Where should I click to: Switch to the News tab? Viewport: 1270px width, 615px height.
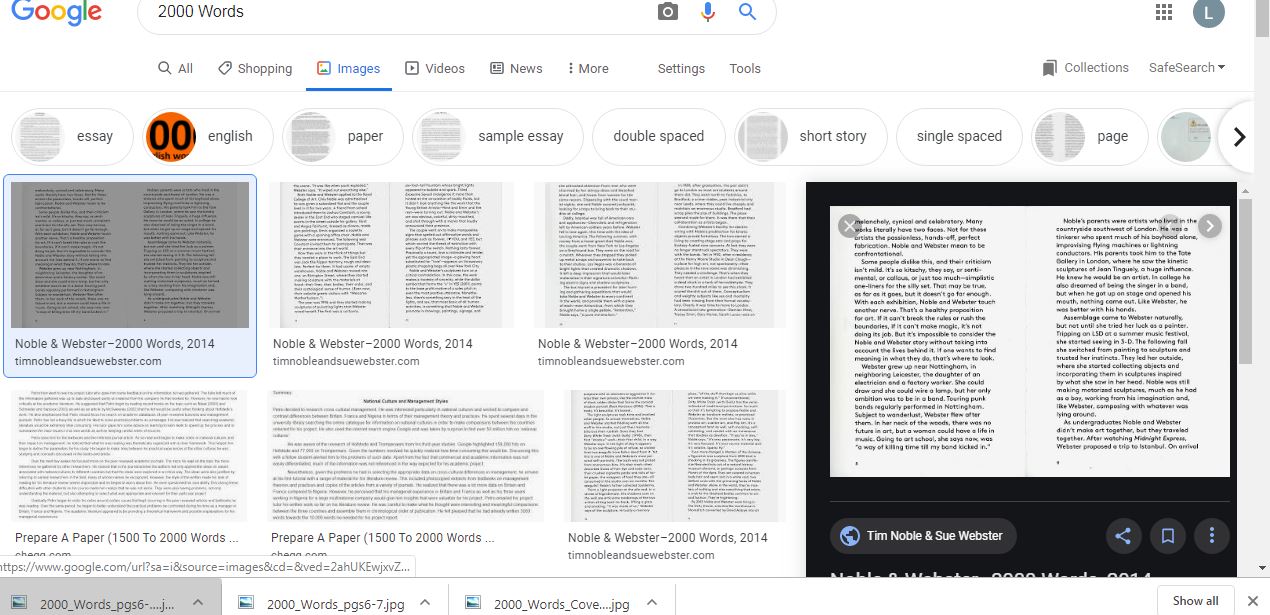pyautogui.click(x=515, y=68)
